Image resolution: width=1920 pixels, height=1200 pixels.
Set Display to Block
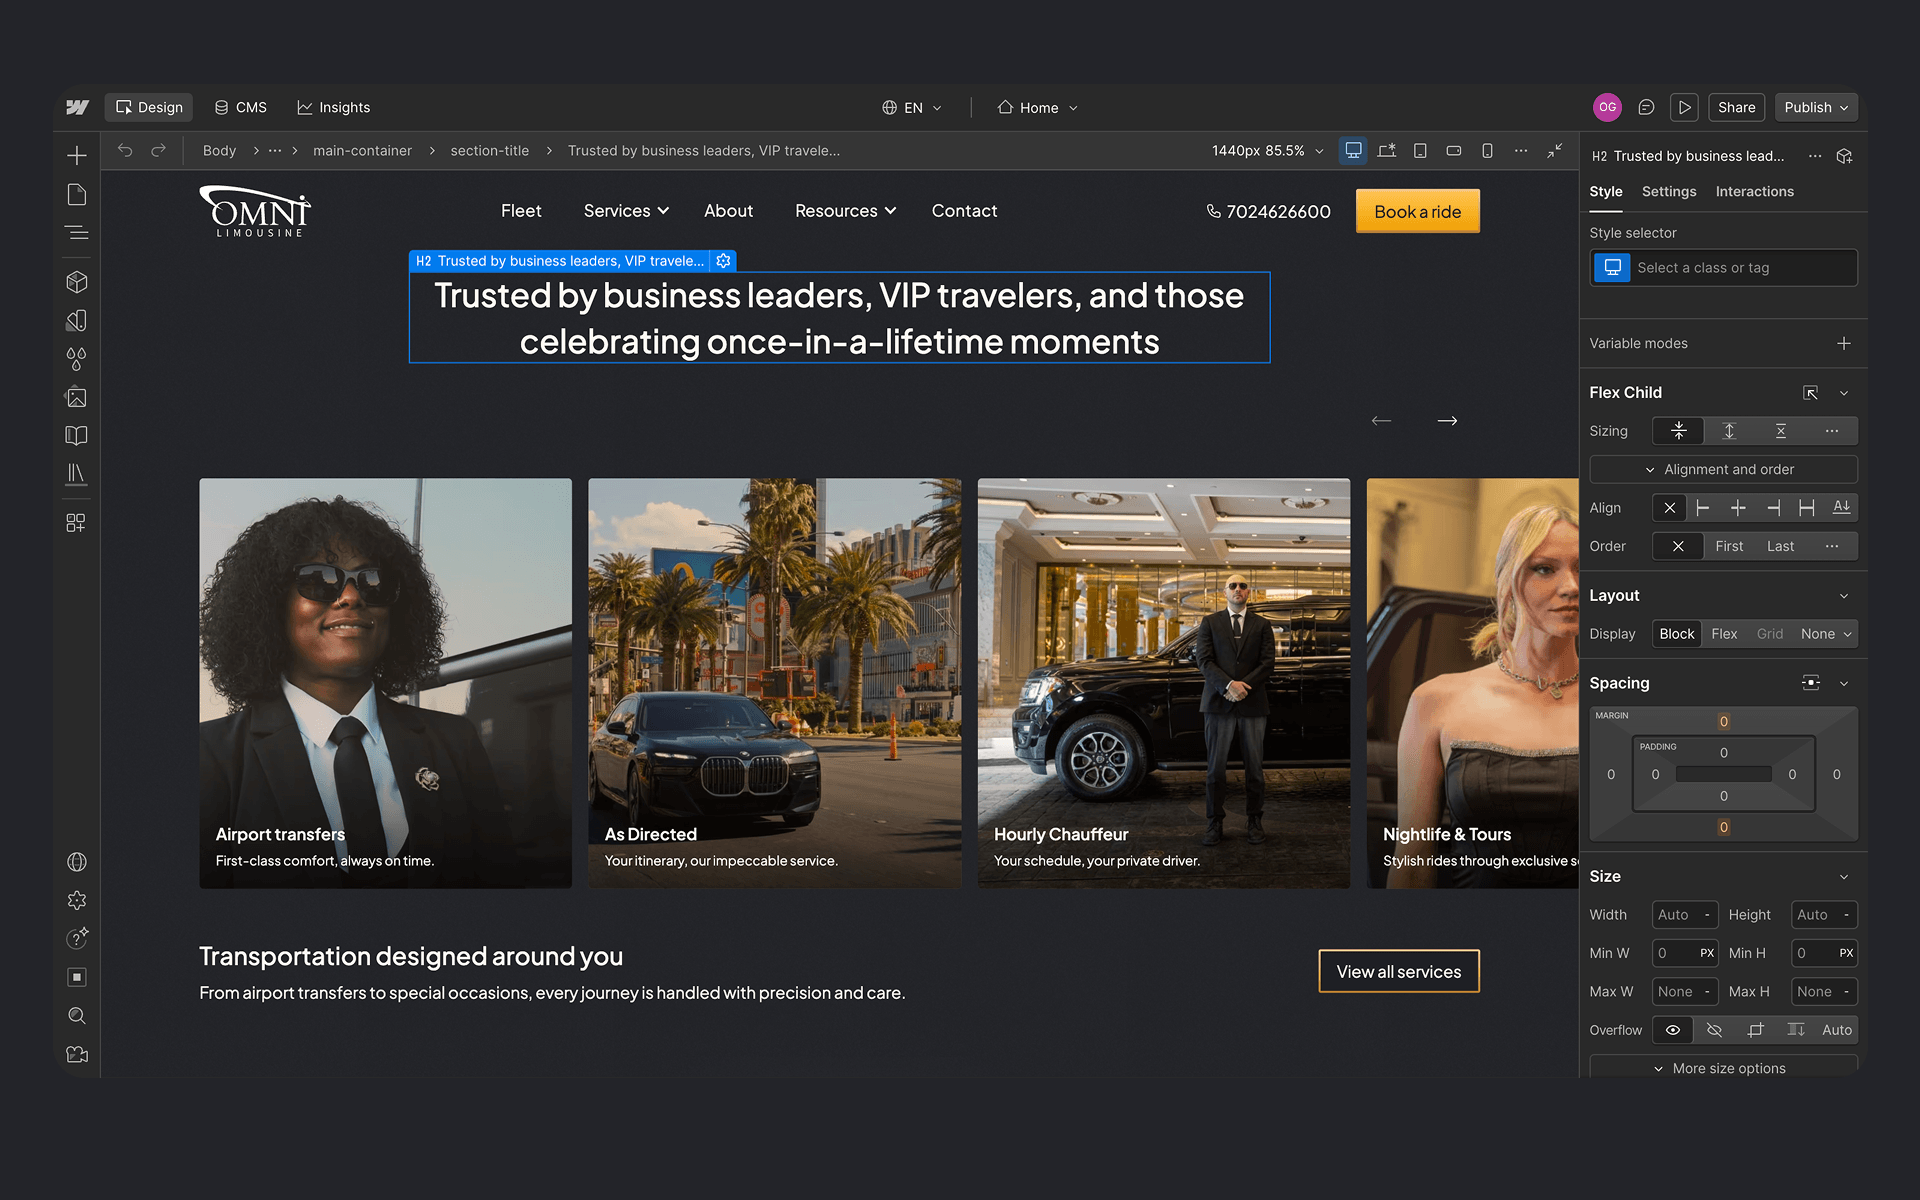coord(1677,634)
